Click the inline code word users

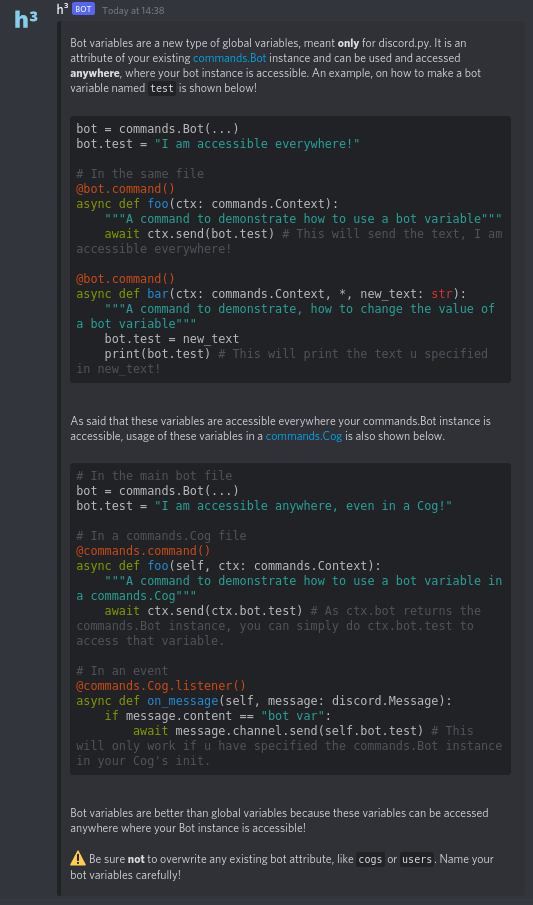pyautogui.click(x=417, y=859)
